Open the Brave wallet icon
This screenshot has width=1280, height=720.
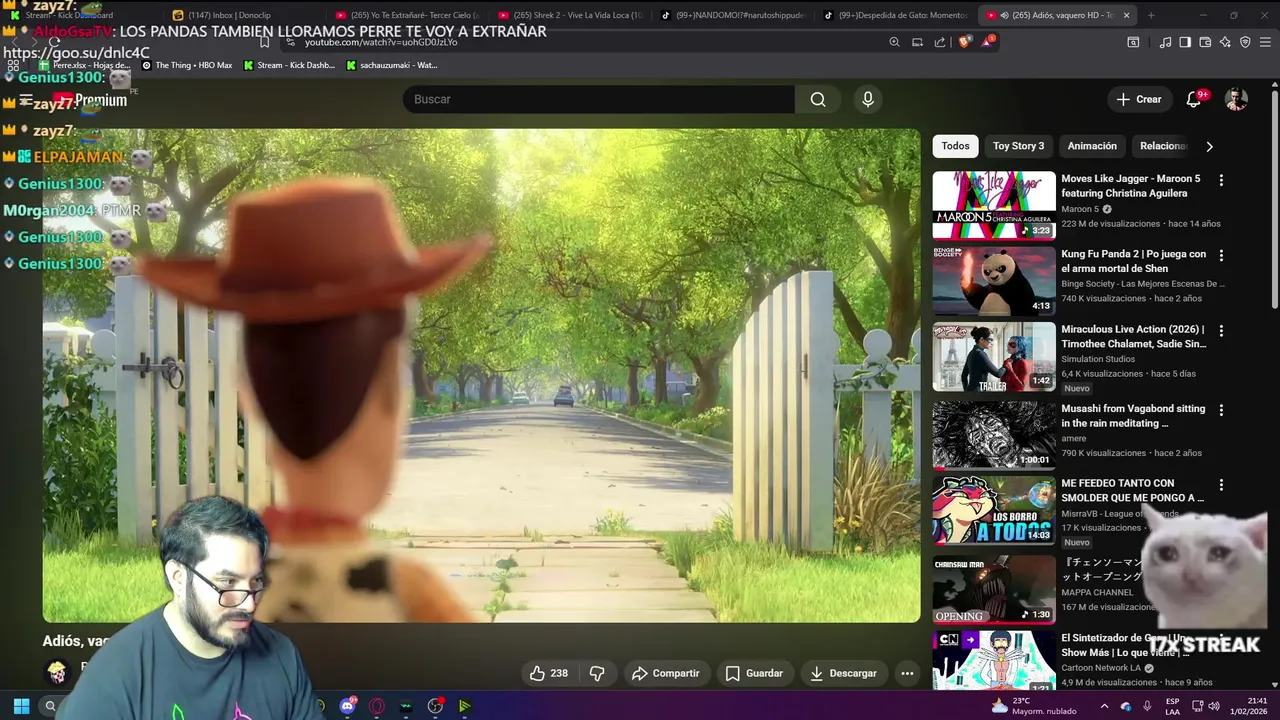(x=1205, y=42)
